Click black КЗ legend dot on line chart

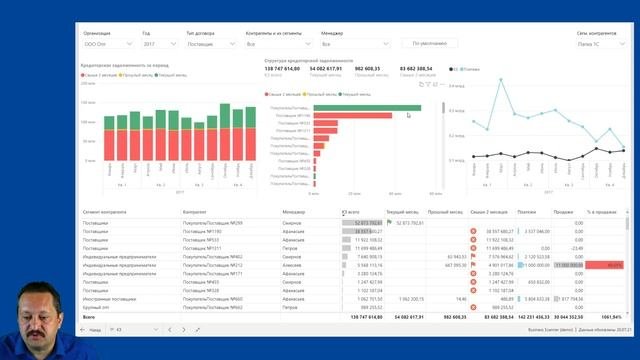(x=451, y=69)
